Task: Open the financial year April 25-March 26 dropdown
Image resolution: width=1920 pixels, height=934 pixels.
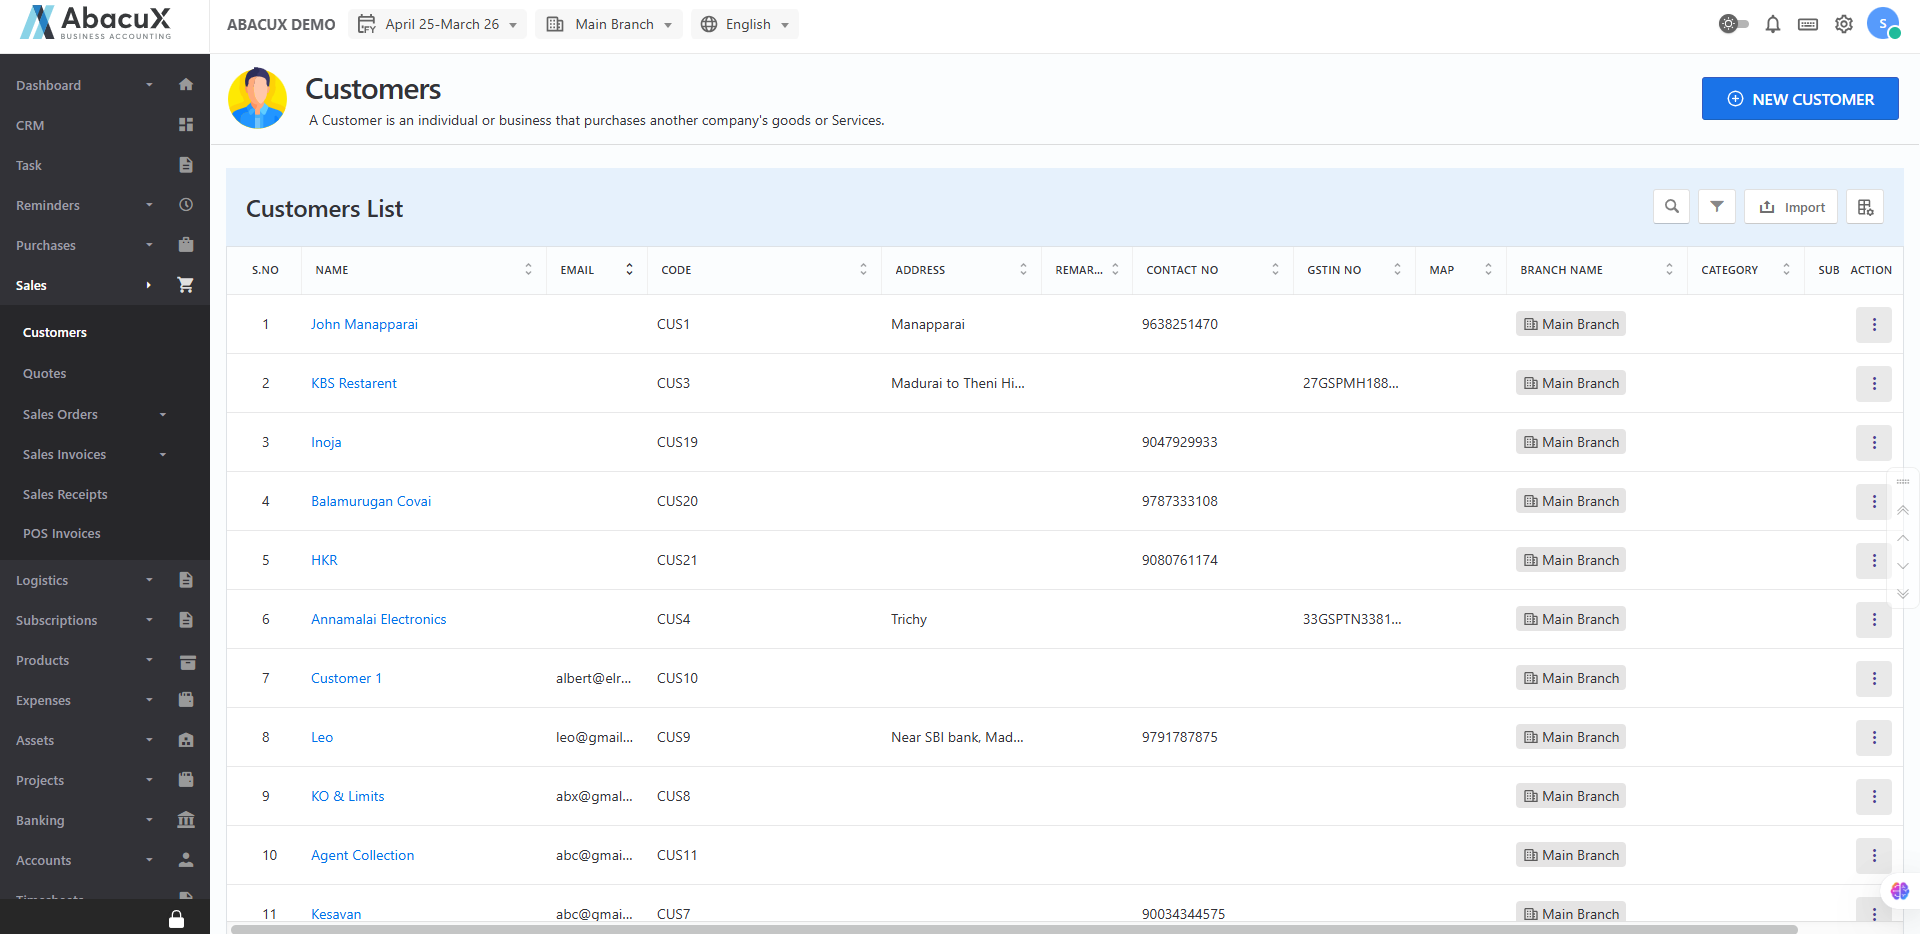Action: (x=438, y=24)
